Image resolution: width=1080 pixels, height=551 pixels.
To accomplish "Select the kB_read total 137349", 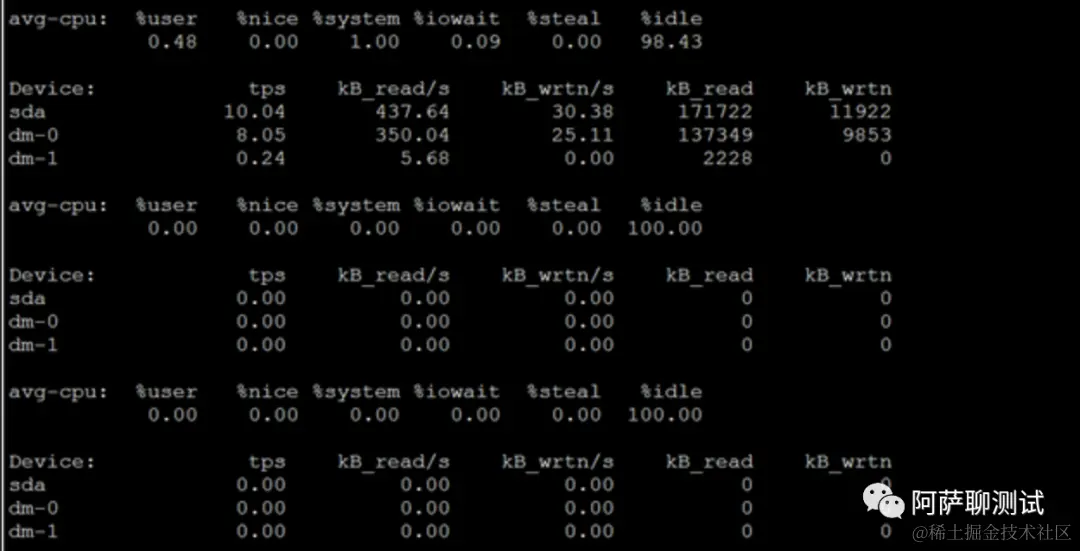I will (715, 135).
